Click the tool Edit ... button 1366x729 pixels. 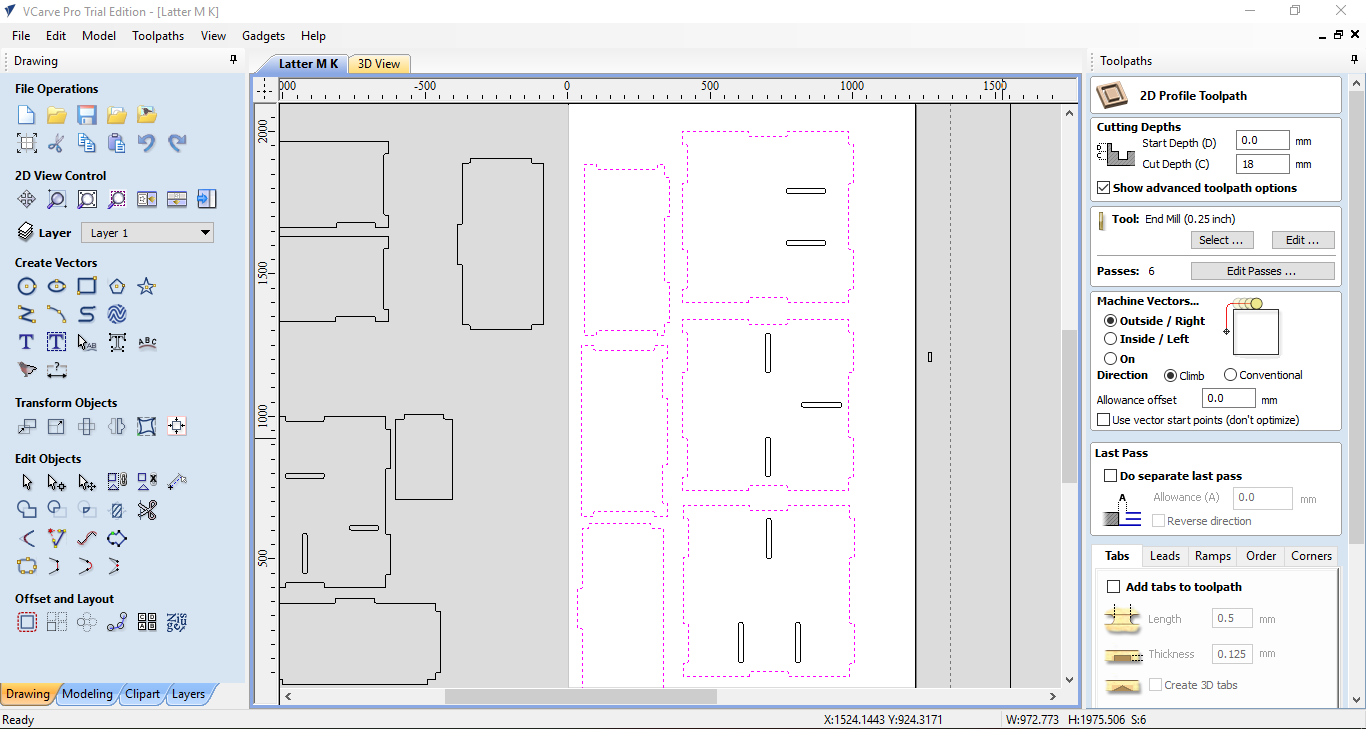click(1303, 240)
